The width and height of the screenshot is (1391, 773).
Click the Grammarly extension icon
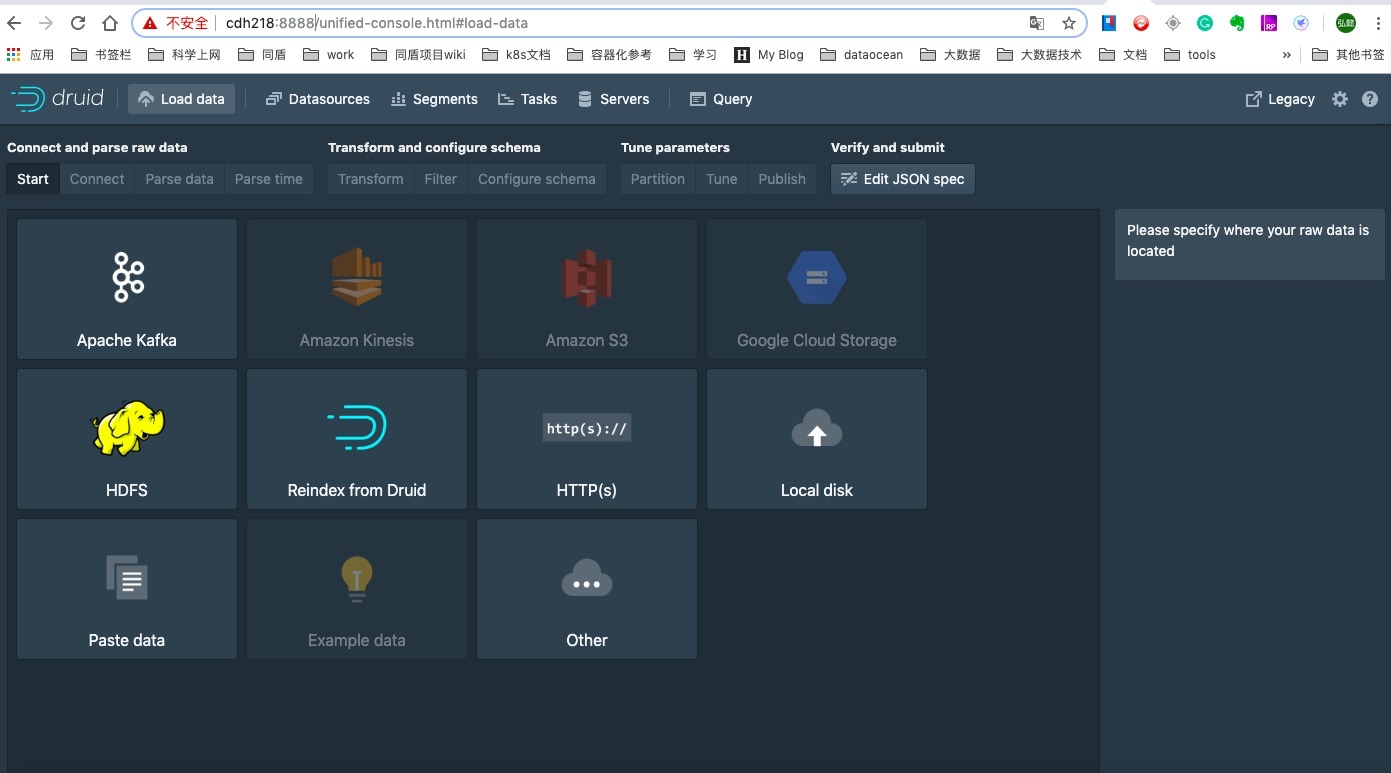1205,23
